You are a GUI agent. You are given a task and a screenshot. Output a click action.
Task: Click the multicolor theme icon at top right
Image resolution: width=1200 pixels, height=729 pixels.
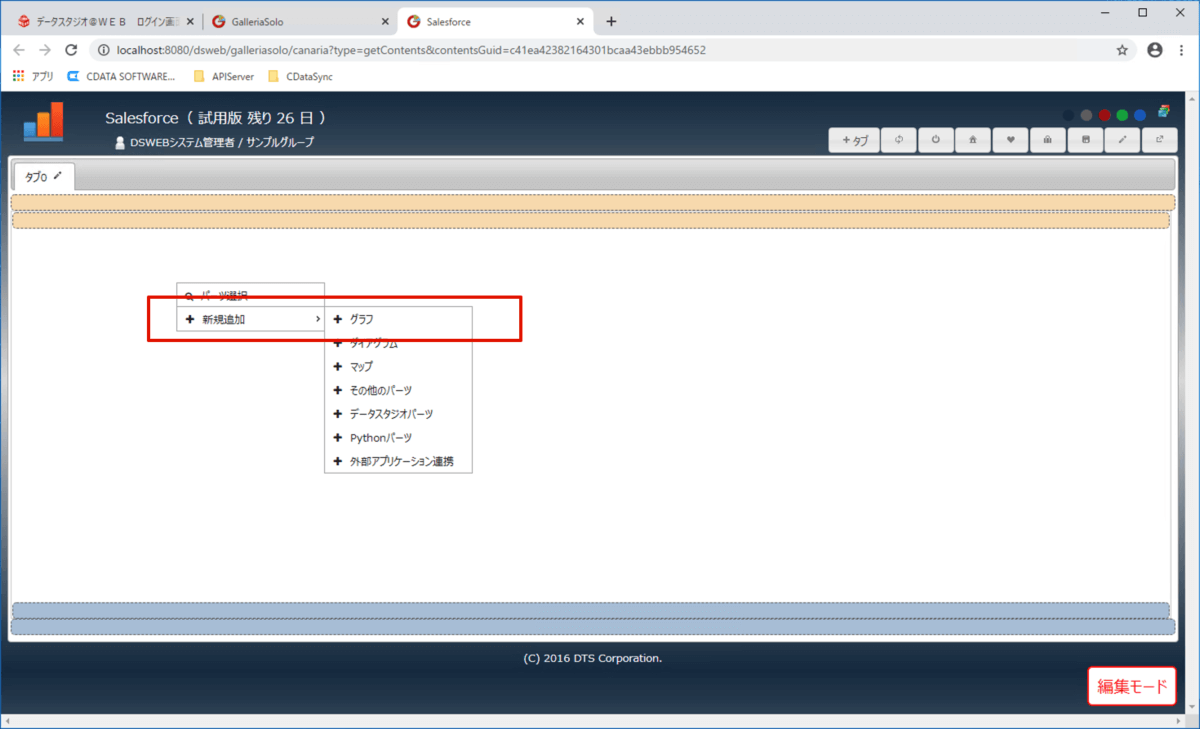(1164, 113)
